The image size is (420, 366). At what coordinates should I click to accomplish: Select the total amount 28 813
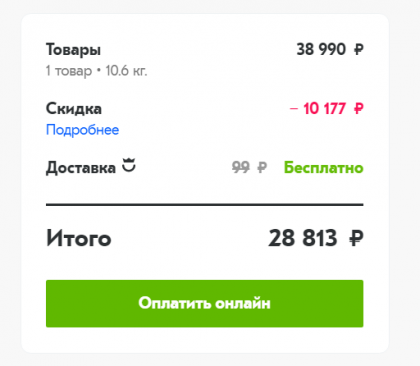(303, 238)
